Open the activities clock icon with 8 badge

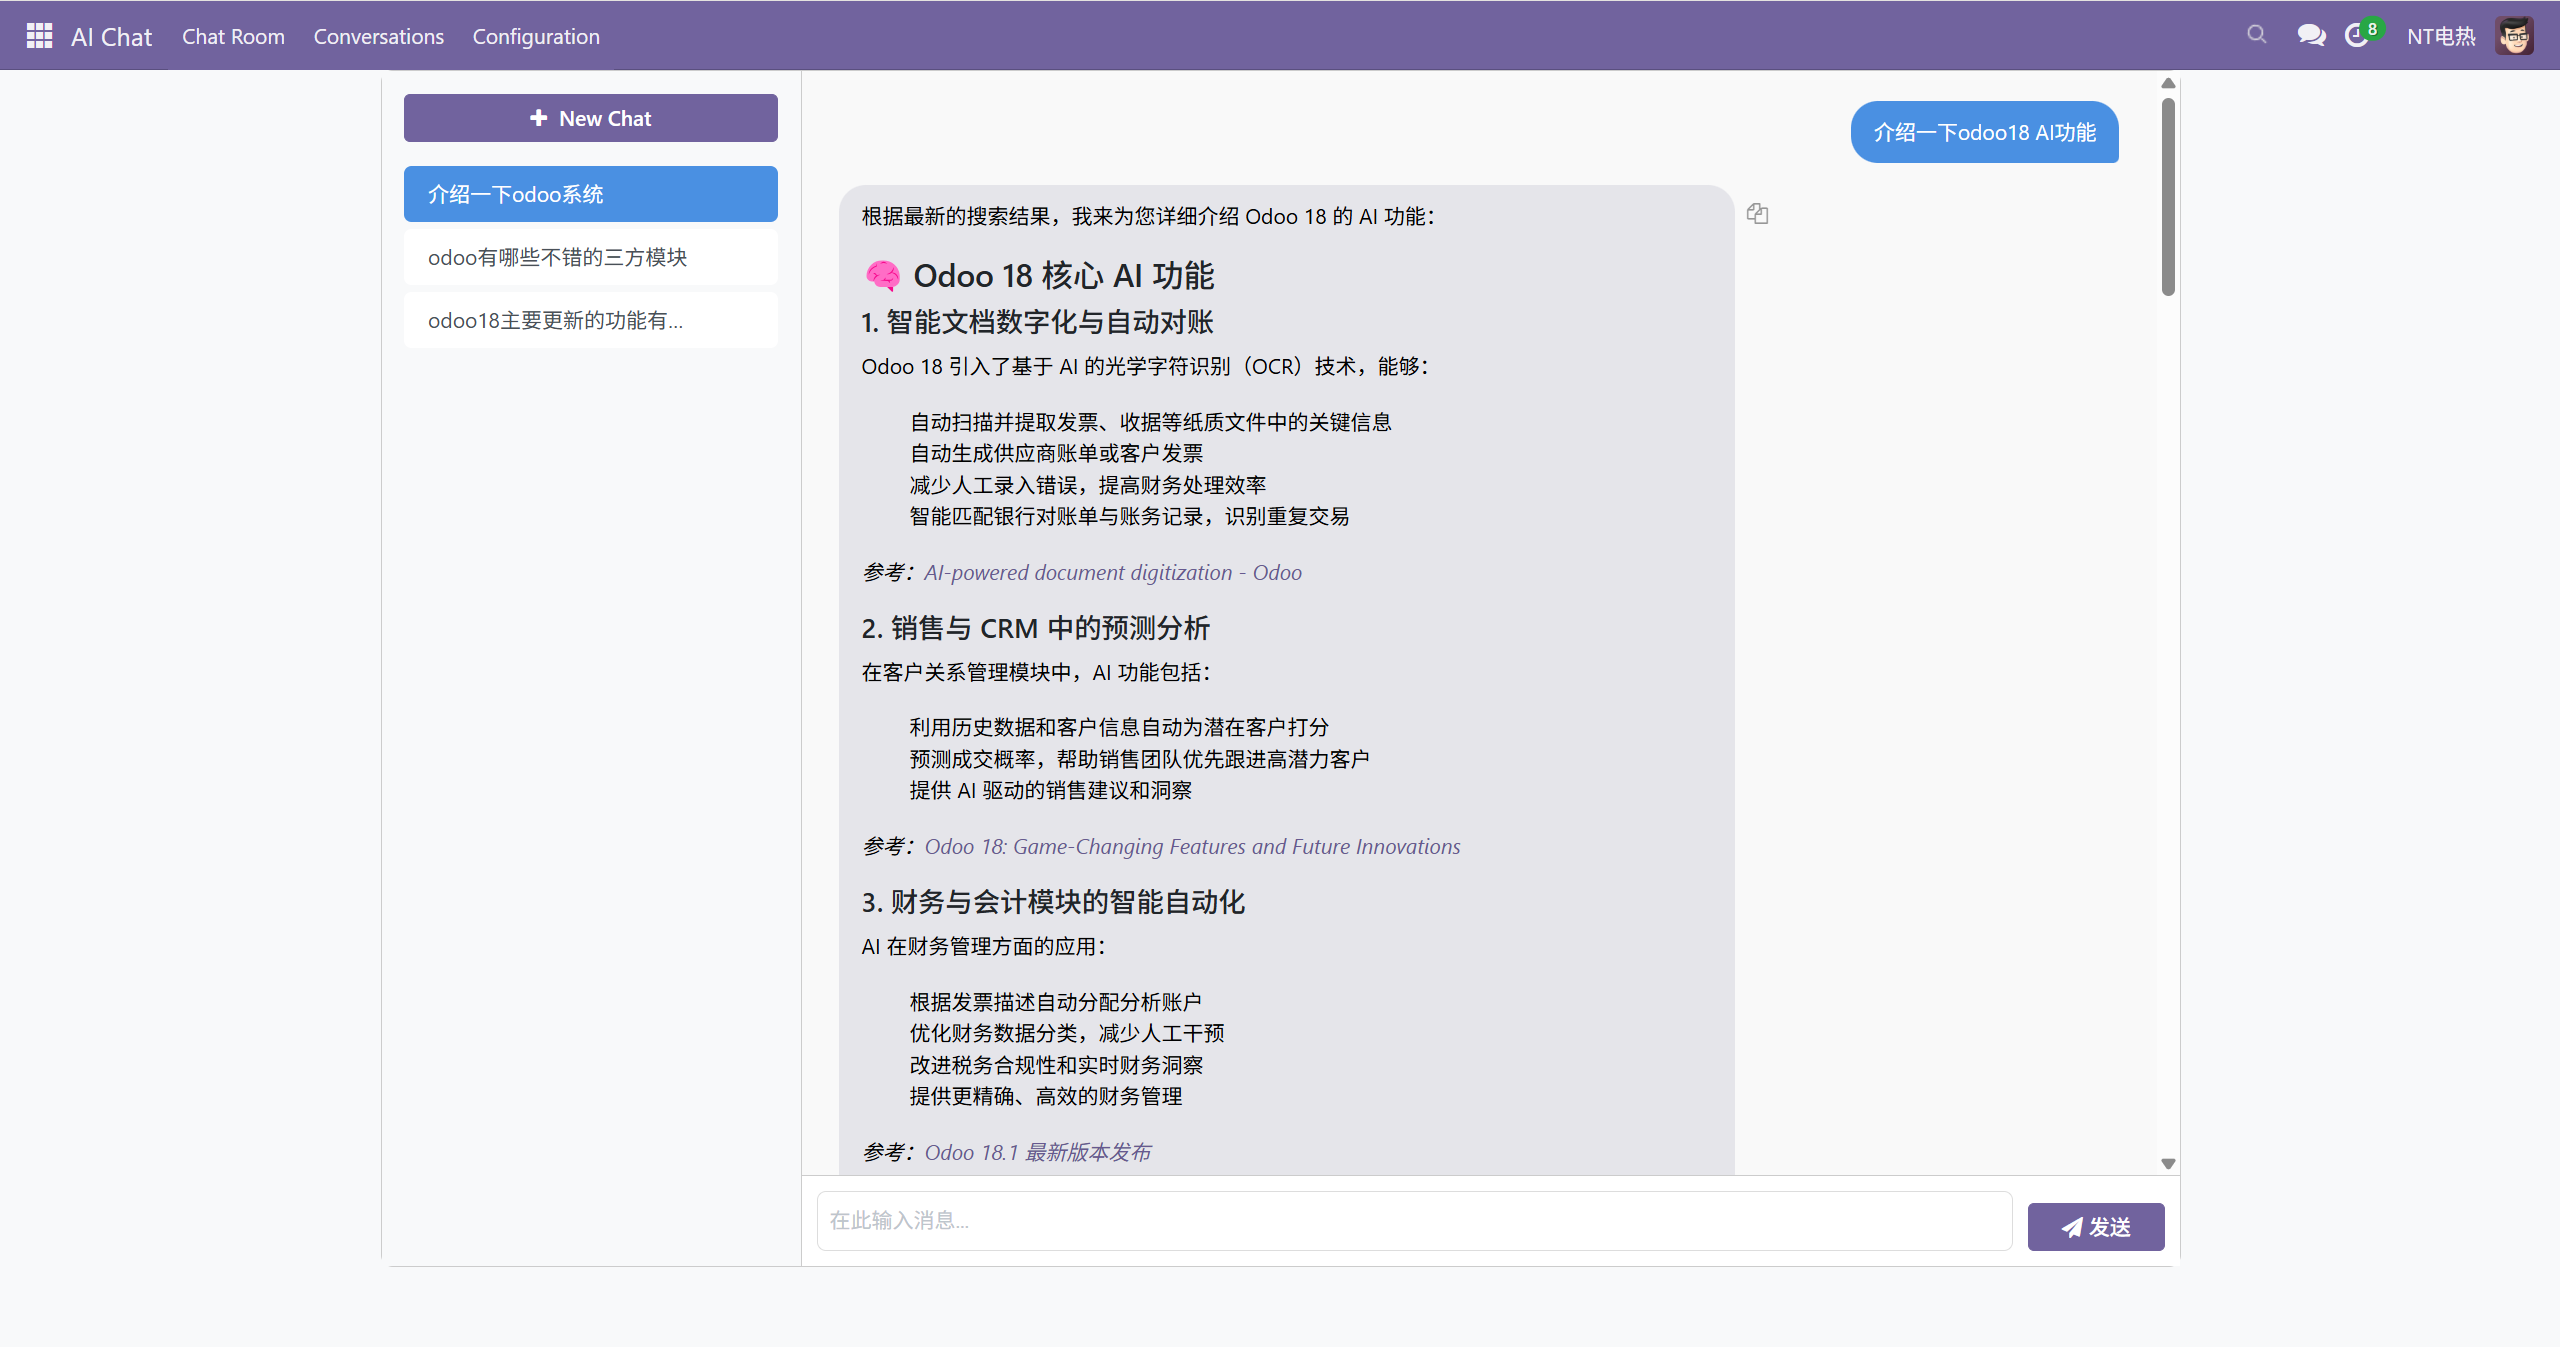click(2357, 35)
